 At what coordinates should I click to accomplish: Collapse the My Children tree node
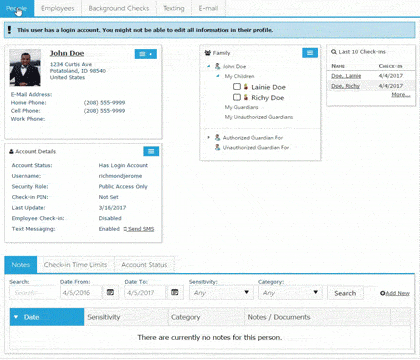pos(218,76)
